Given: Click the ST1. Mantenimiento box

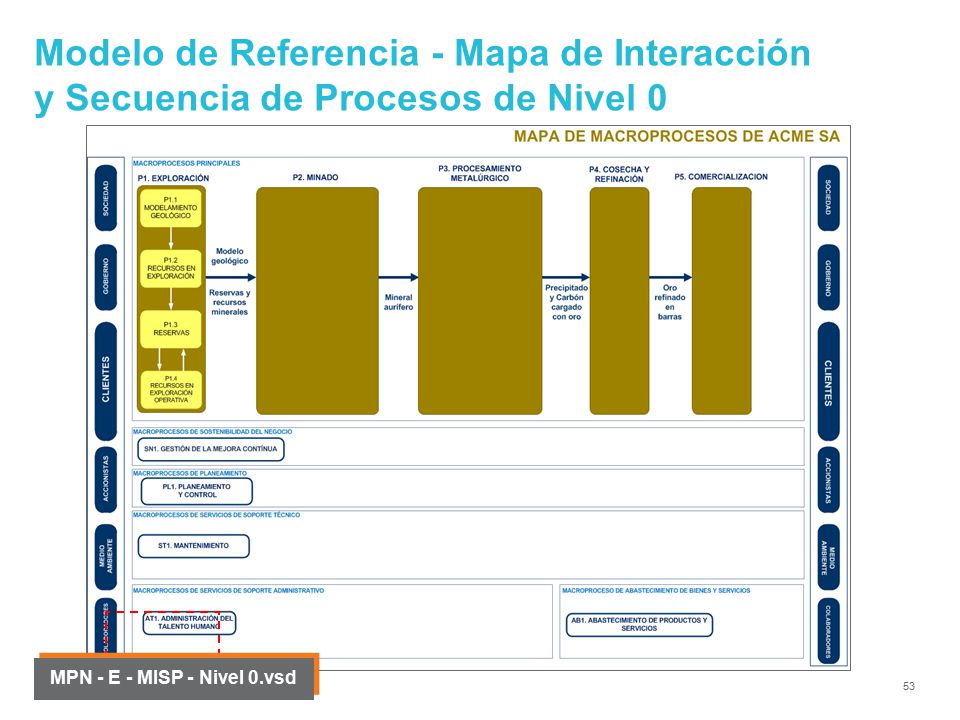Looking at the screenshot, I should point(193,546).
